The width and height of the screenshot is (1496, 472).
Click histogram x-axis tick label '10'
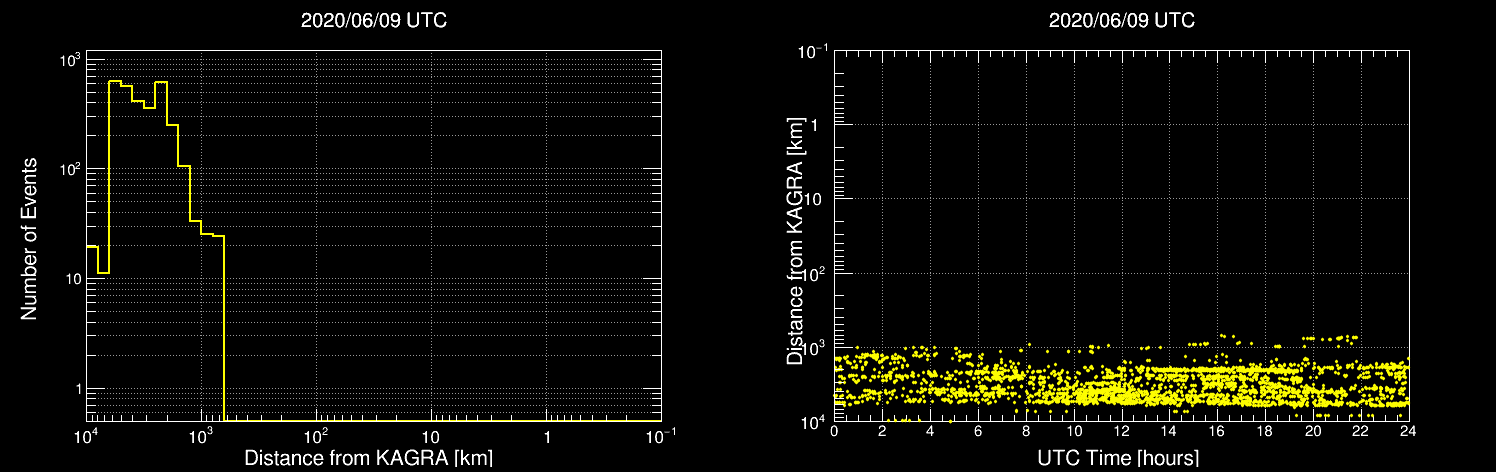coord(431,437)
